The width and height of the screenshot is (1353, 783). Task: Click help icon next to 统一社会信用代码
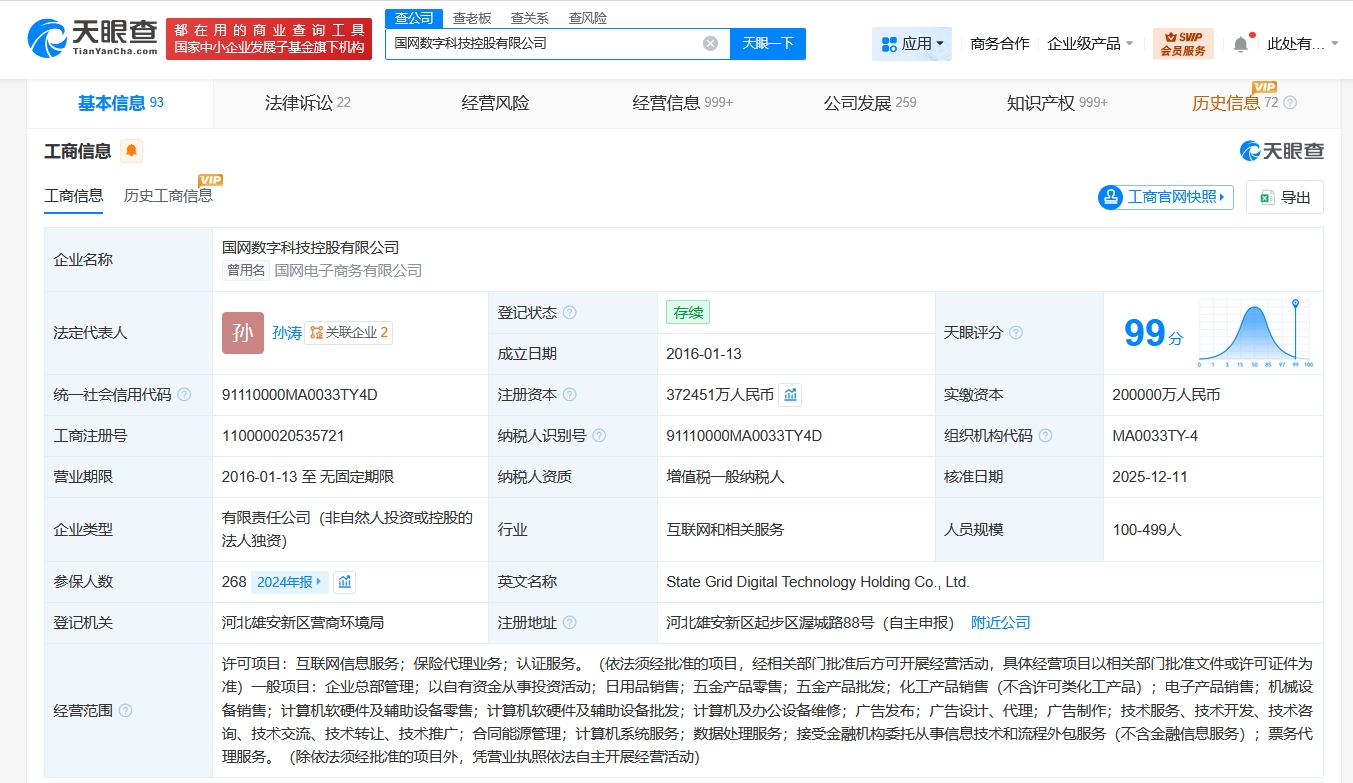[x=184, y=395]
